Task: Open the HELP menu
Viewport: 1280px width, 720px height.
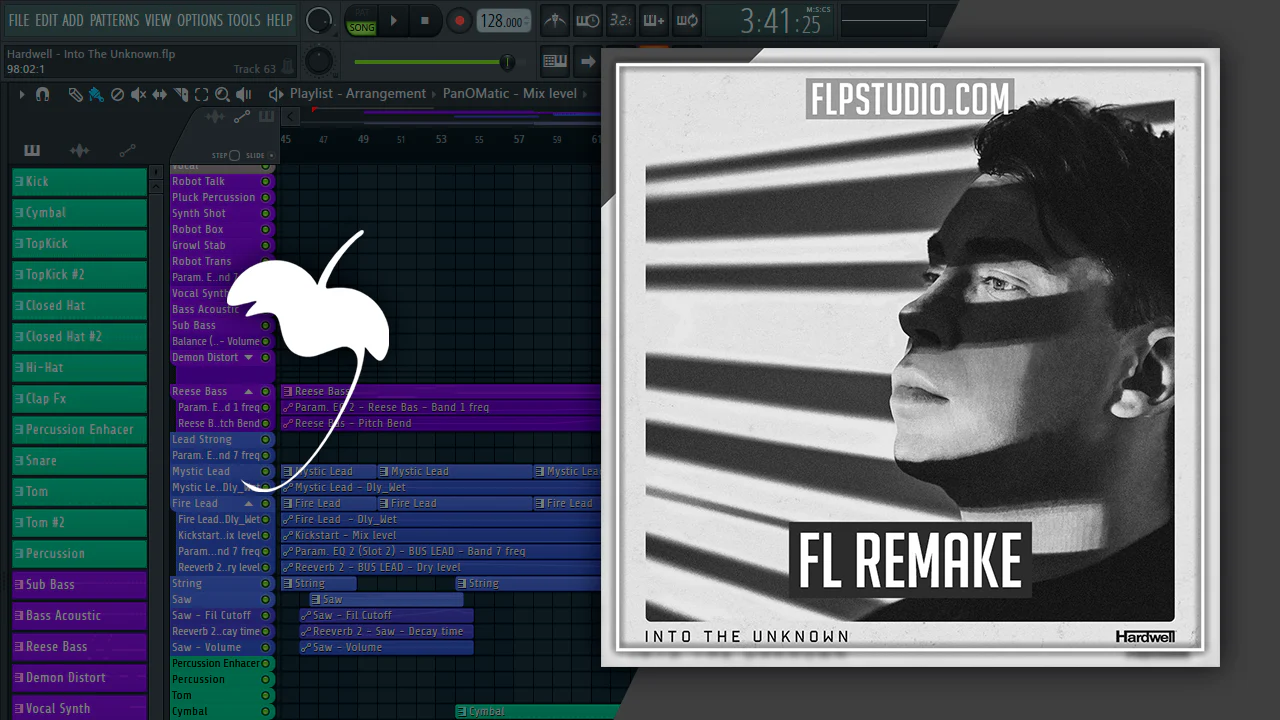Action: pos(280,20)
